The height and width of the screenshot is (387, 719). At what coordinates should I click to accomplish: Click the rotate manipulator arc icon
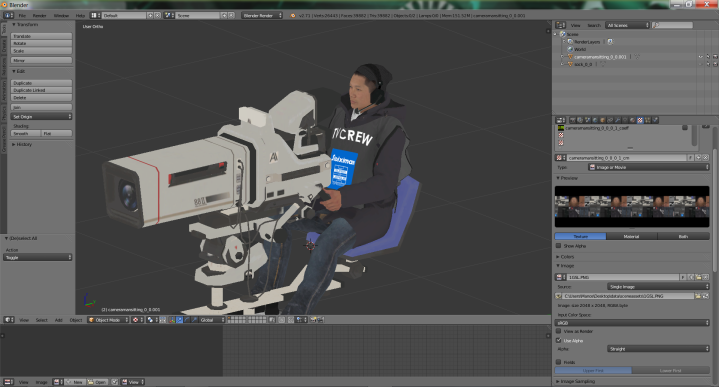pyautogui.click(x=187, y=320)
